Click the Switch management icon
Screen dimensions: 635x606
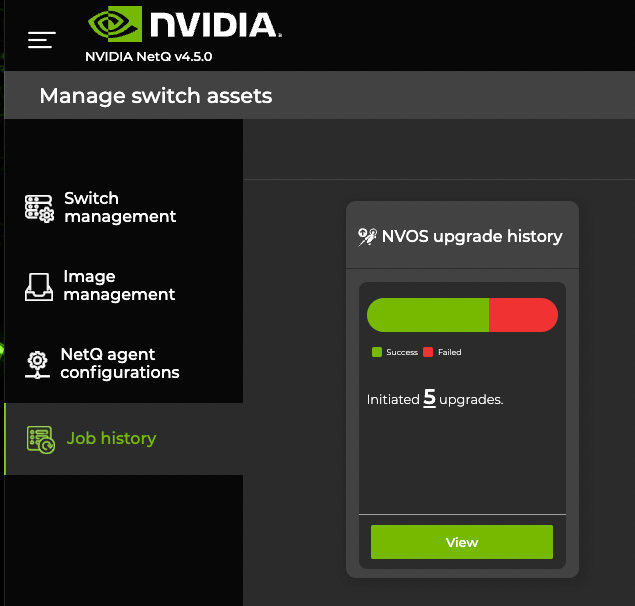(38, 208)
